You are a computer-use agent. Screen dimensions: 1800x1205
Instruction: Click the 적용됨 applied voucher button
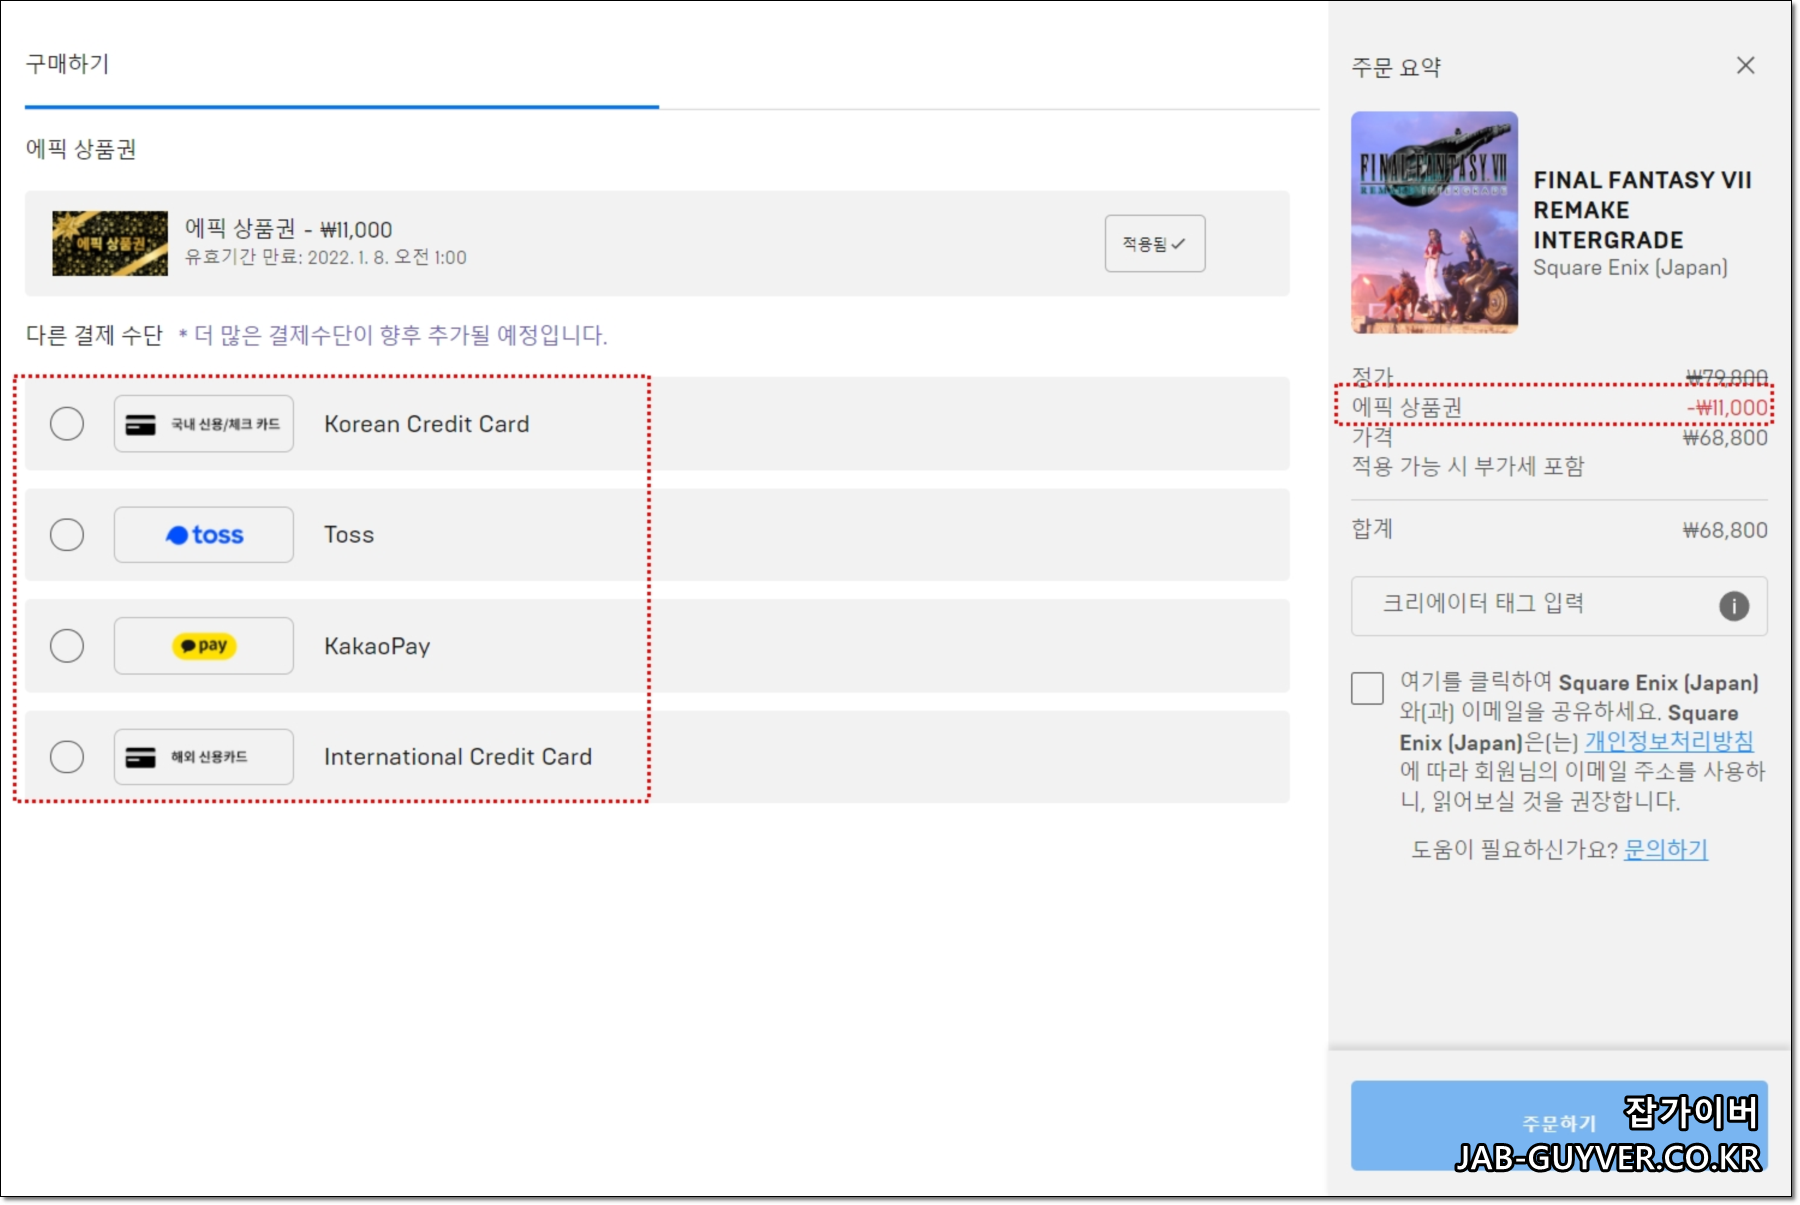click(1155, 243)
